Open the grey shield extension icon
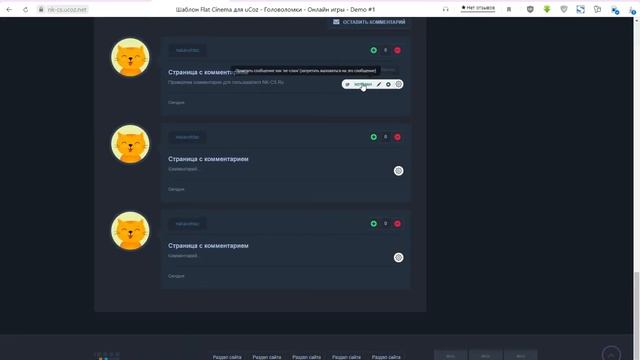The width and height of the screenshot is (640, 360). (564, 9)
